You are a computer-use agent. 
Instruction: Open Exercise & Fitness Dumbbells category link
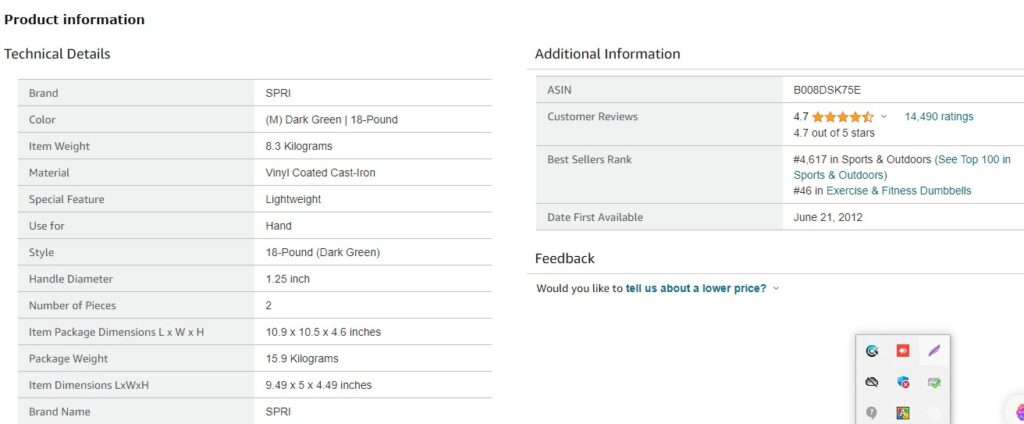point(899,191)
